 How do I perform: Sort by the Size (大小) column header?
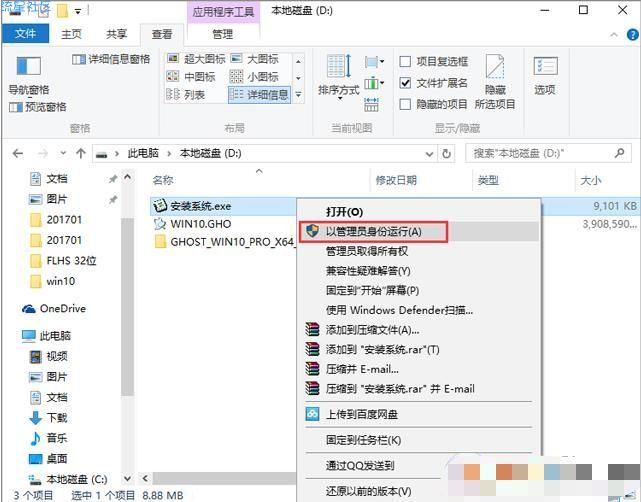(591, 180)
